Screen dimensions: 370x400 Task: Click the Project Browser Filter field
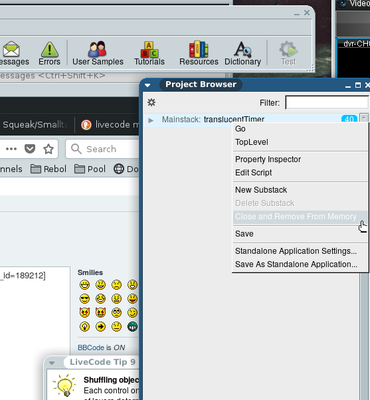327,103
